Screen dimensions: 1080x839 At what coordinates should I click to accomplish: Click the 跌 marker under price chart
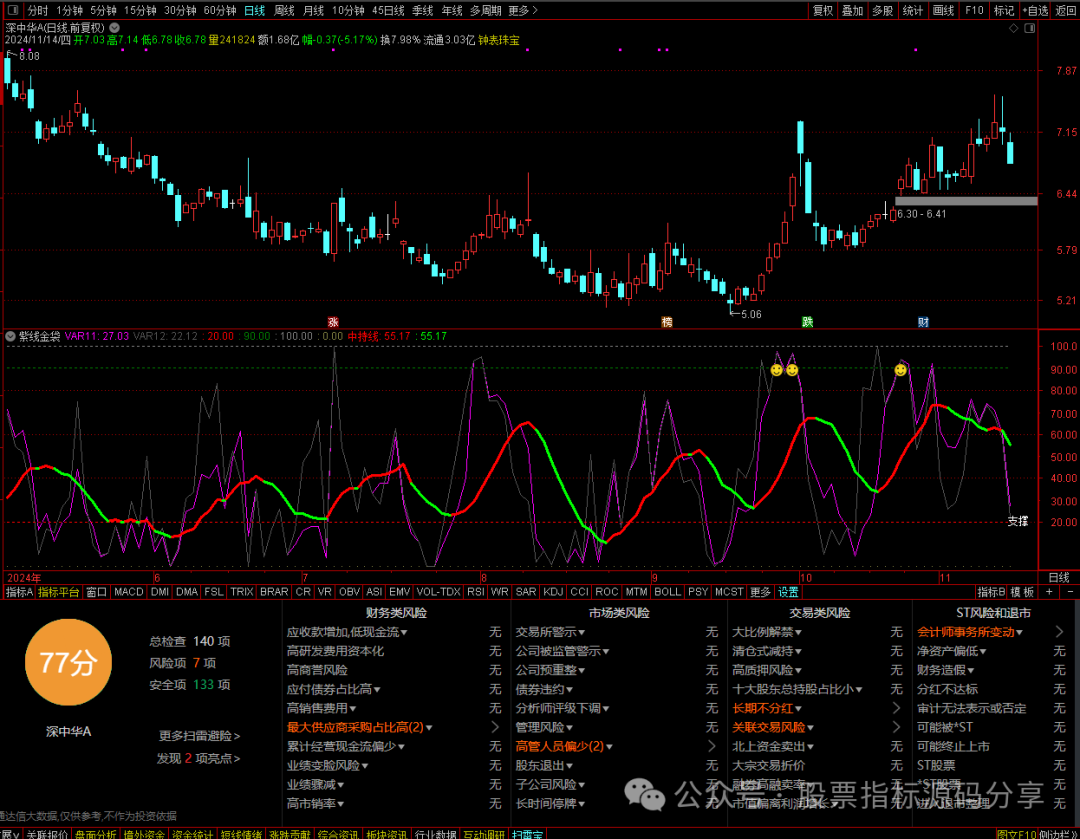[807, 322]
